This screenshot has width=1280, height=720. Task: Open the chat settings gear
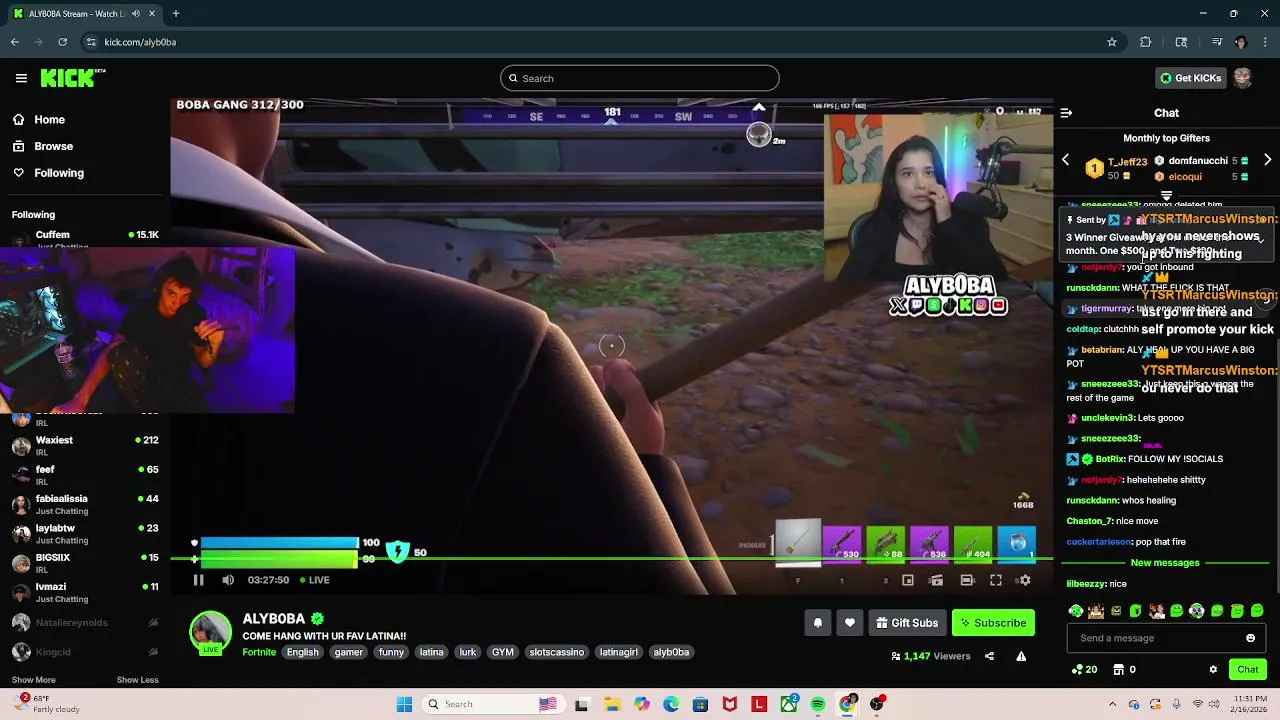point(1213,670)
